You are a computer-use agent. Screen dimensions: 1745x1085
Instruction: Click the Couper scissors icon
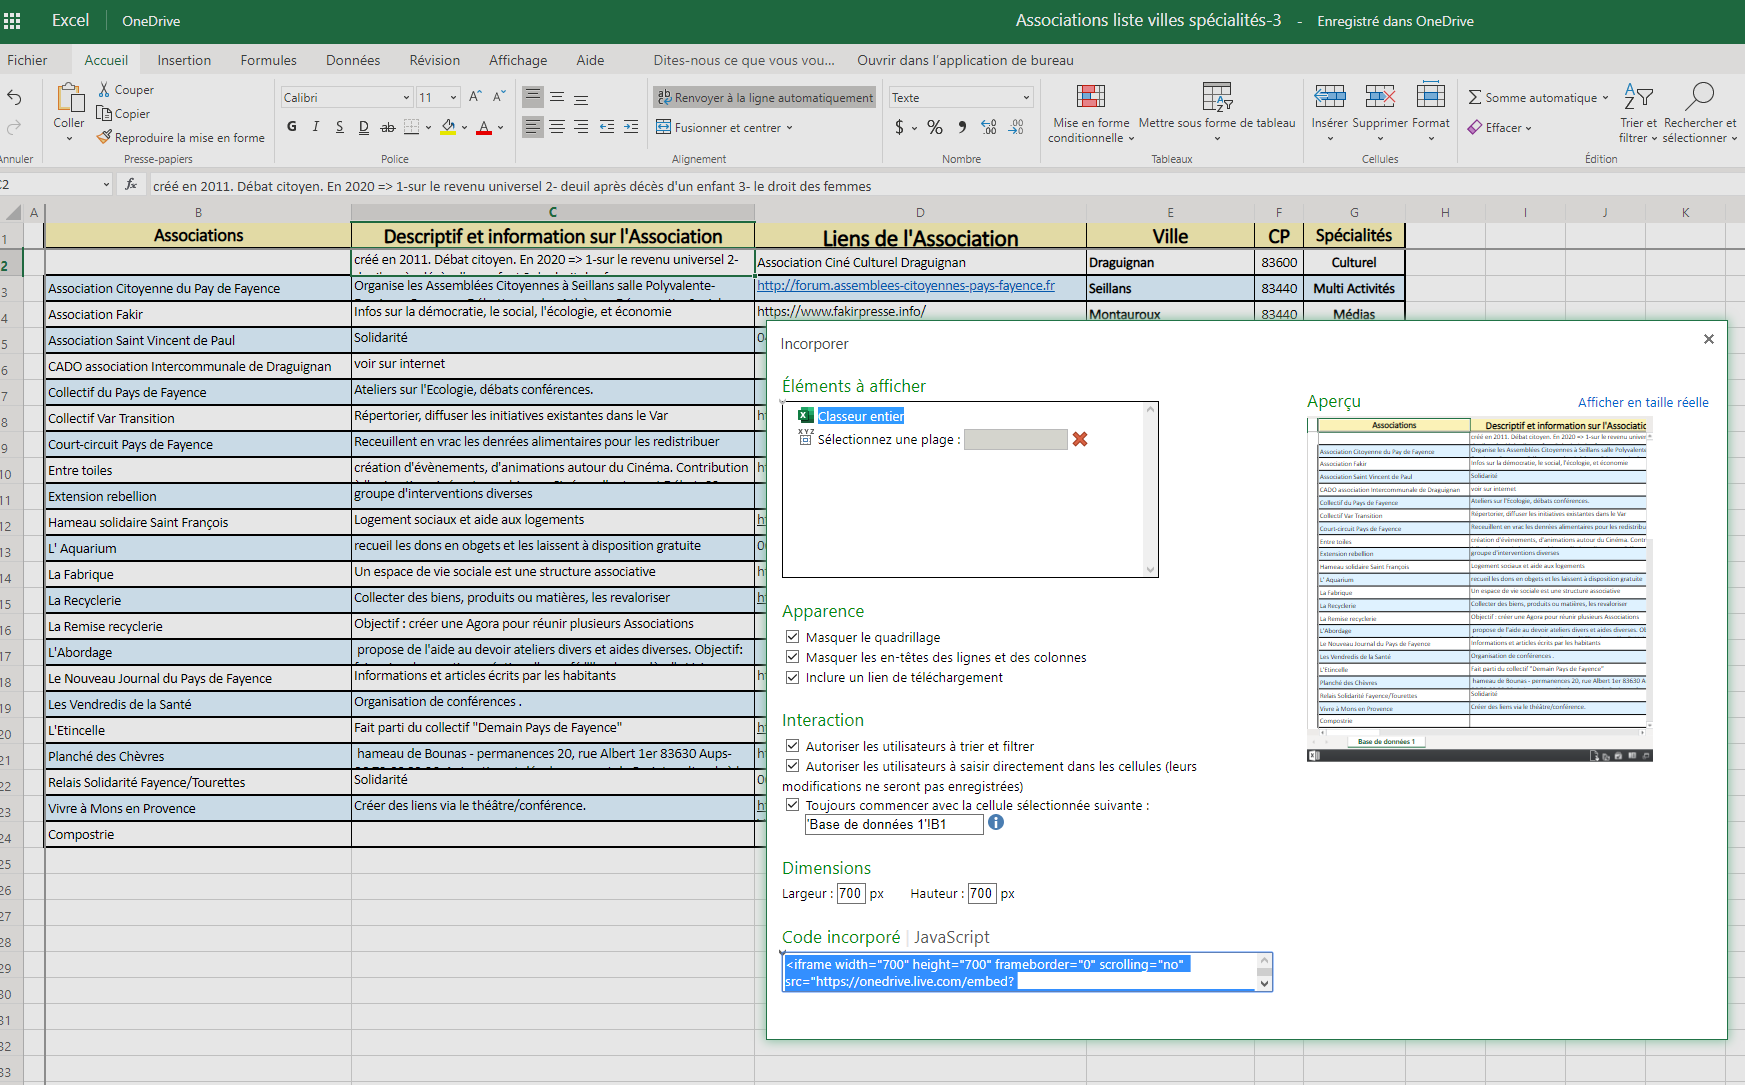[x=104, y=90]
